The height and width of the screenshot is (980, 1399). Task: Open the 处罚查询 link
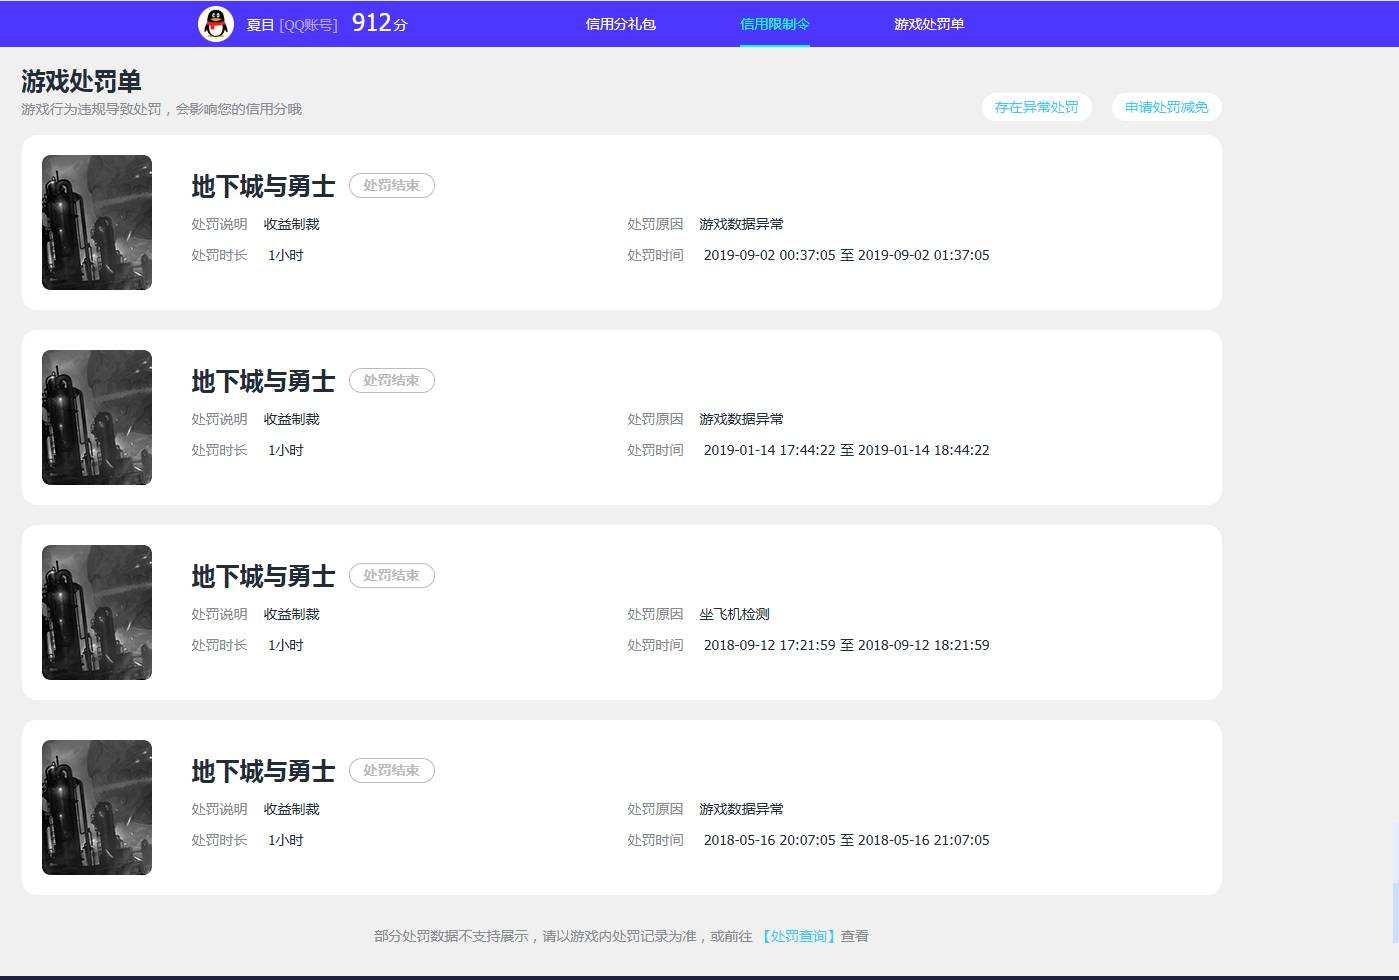(797, 936)
